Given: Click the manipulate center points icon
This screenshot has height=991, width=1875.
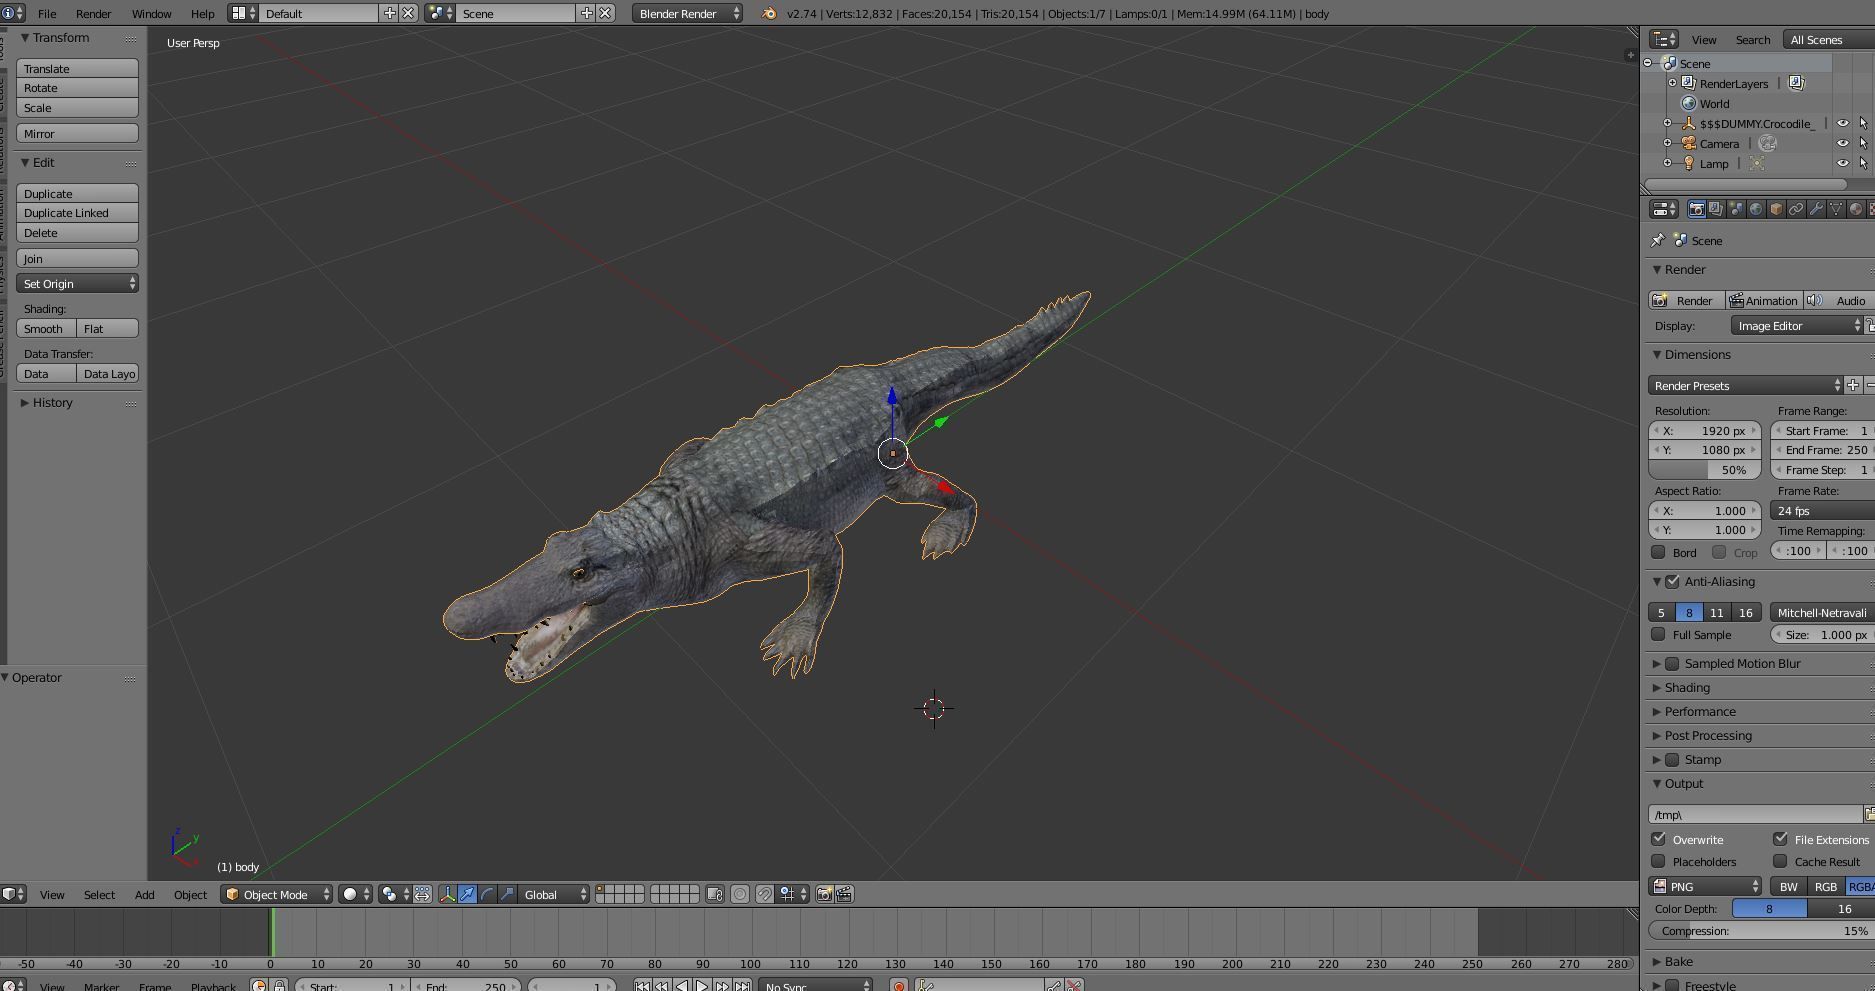Looking at the screenshot, I should 422,894.
